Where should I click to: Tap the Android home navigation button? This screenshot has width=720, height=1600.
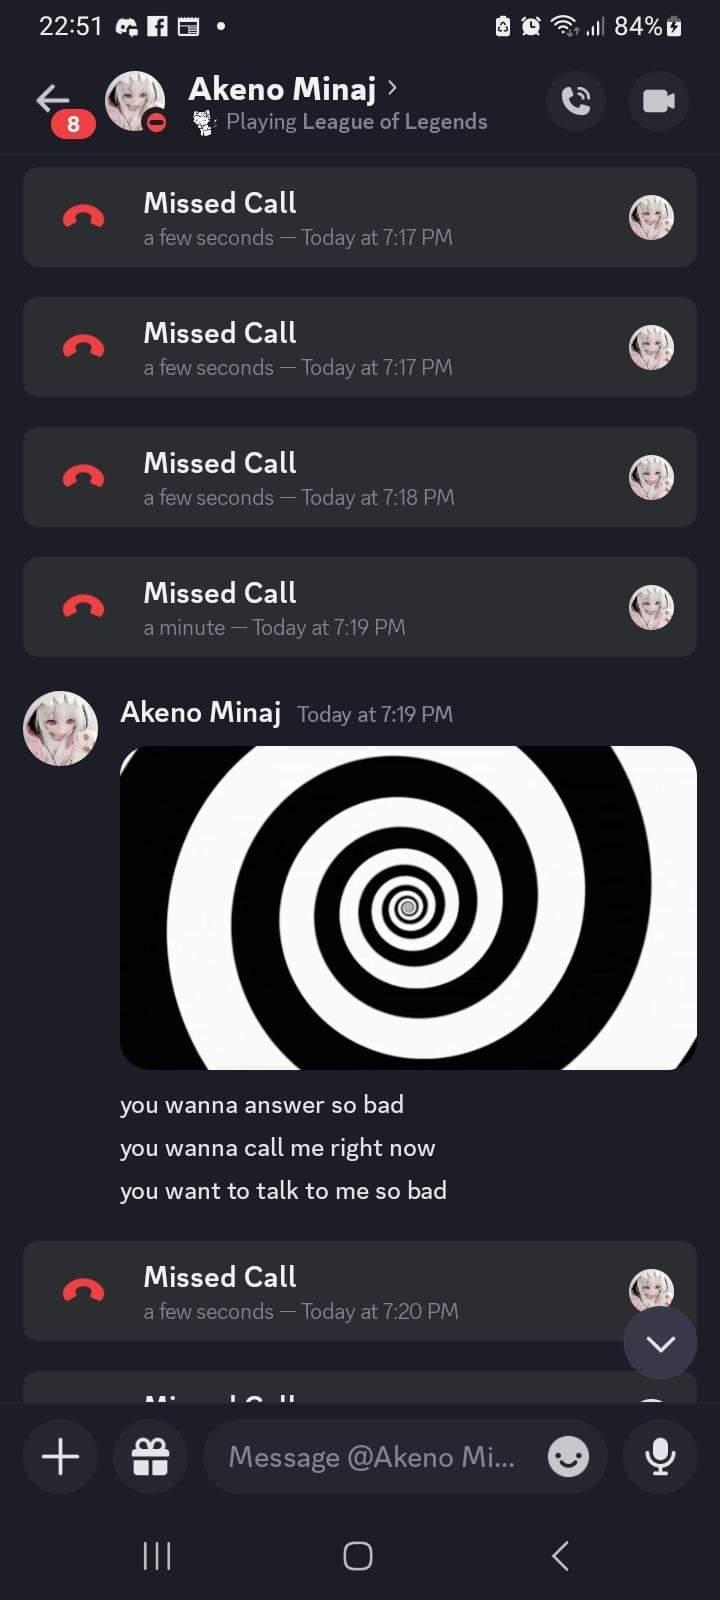(x=358, y=1556)
